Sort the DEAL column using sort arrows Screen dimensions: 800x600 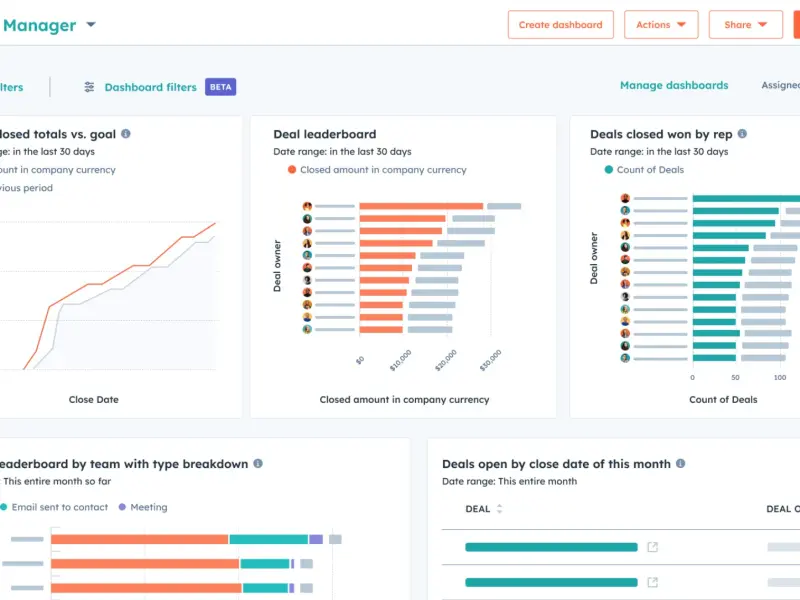tap(499, 509)
